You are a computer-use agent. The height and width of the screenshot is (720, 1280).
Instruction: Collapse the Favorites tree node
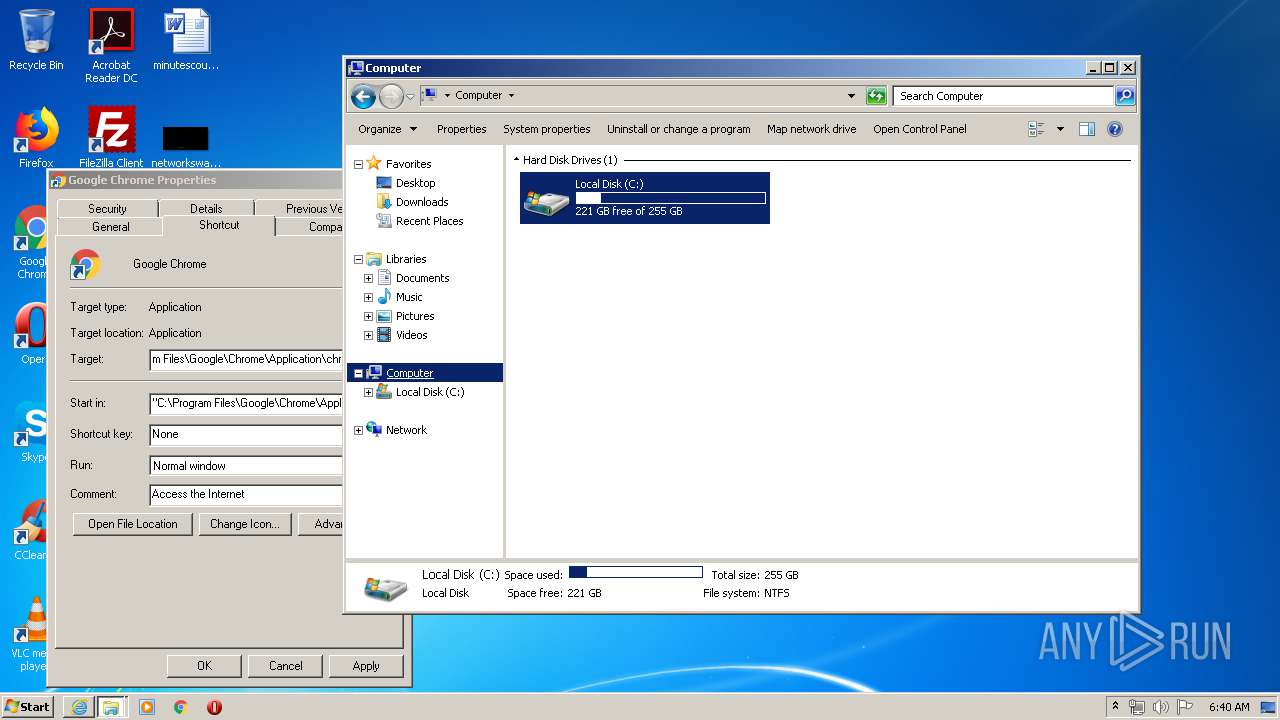coord(358,164)
